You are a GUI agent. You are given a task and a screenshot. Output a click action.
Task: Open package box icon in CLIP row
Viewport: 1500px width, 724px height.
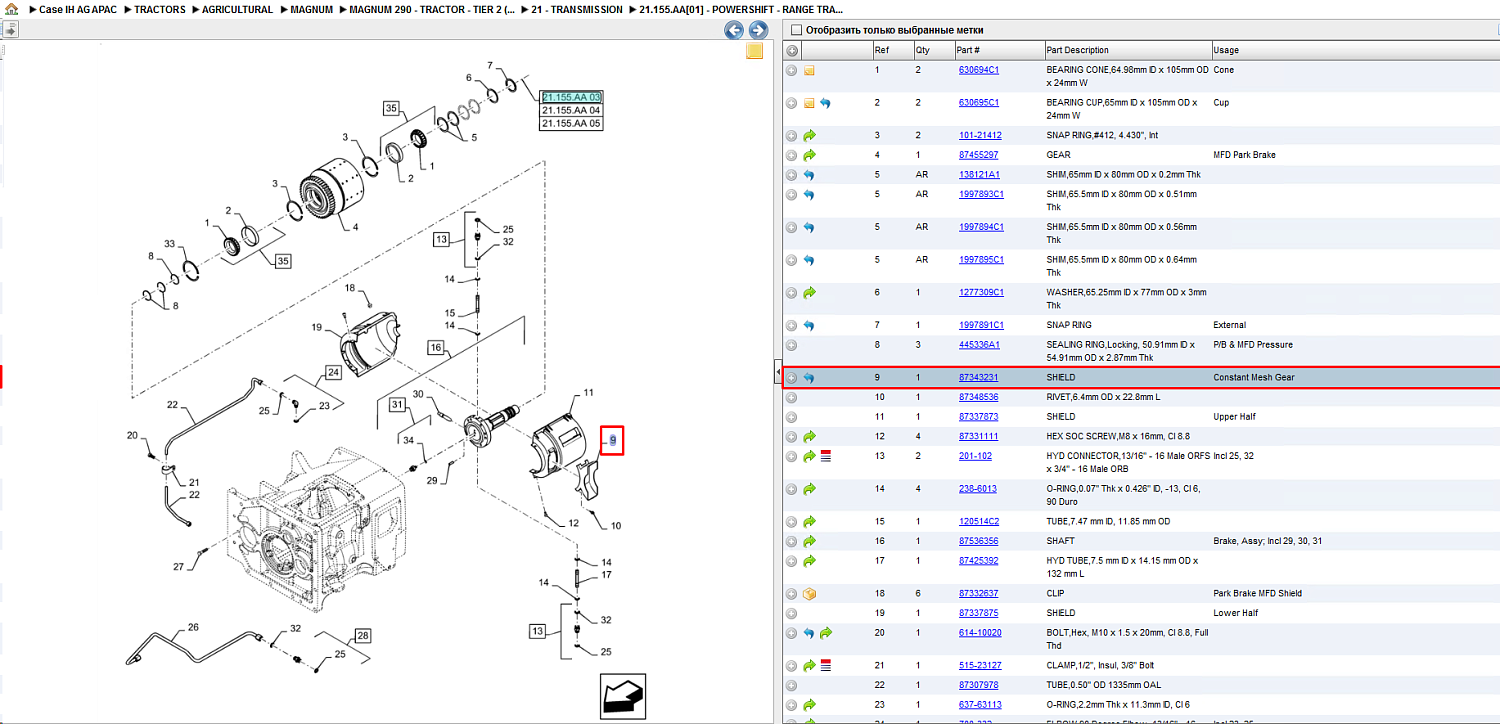809,593
